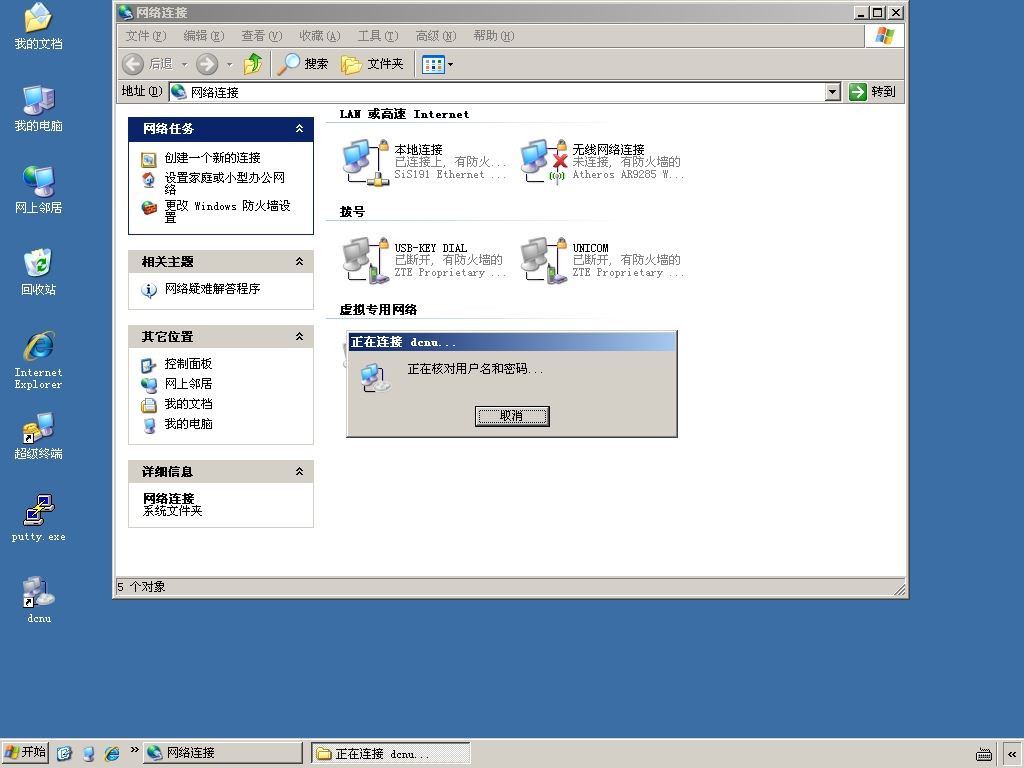Open the 本地连接 network connection icon
Viewport: 1024px width, 768px height.
(366, 162)
